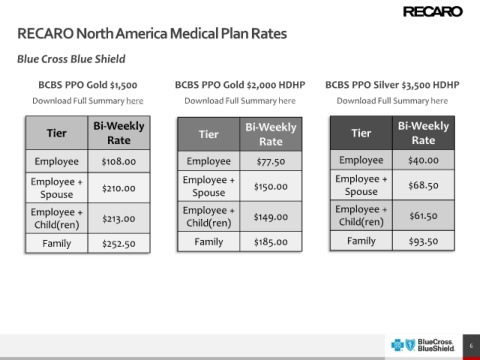
Task: Click the BlueCross BlueShield logo
Action: click(423, 345)
